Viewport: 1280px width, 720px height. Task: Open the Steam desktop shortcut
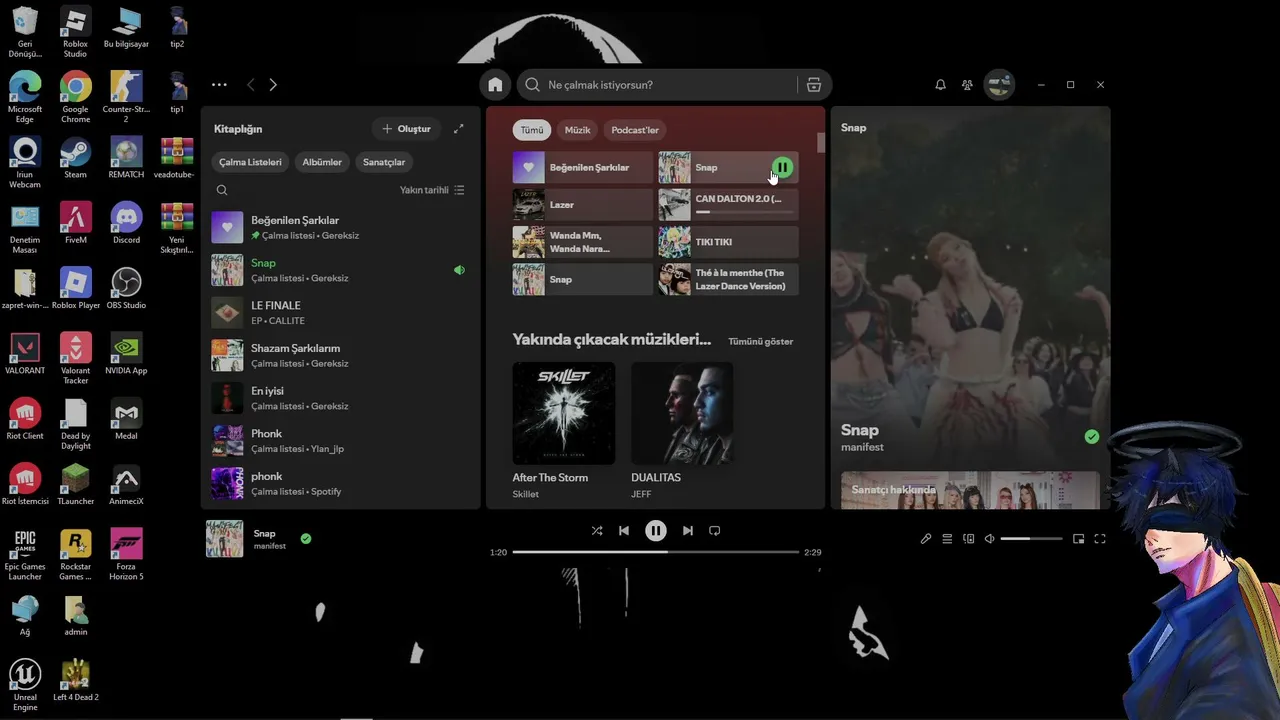(x=75, y=158)
